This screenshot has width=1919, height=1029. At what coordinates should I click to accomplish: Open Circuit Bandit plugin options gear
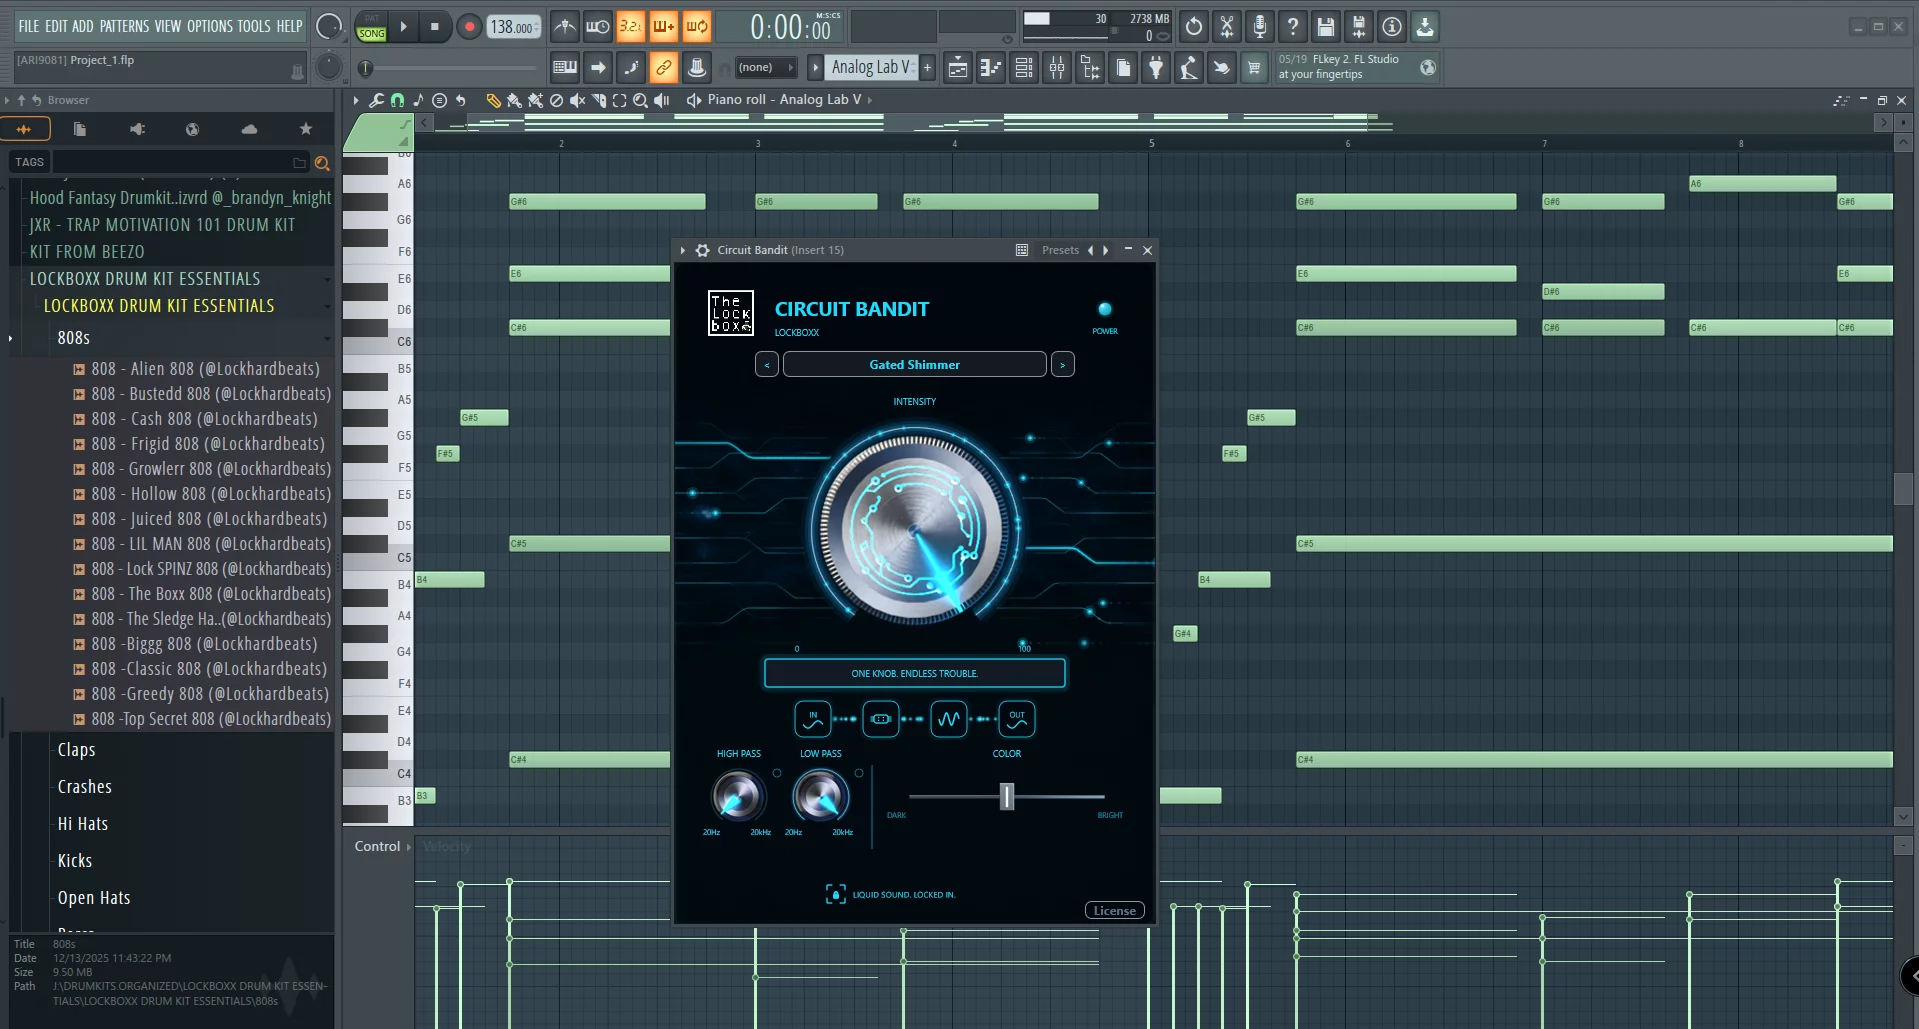(x=702, y=251)
